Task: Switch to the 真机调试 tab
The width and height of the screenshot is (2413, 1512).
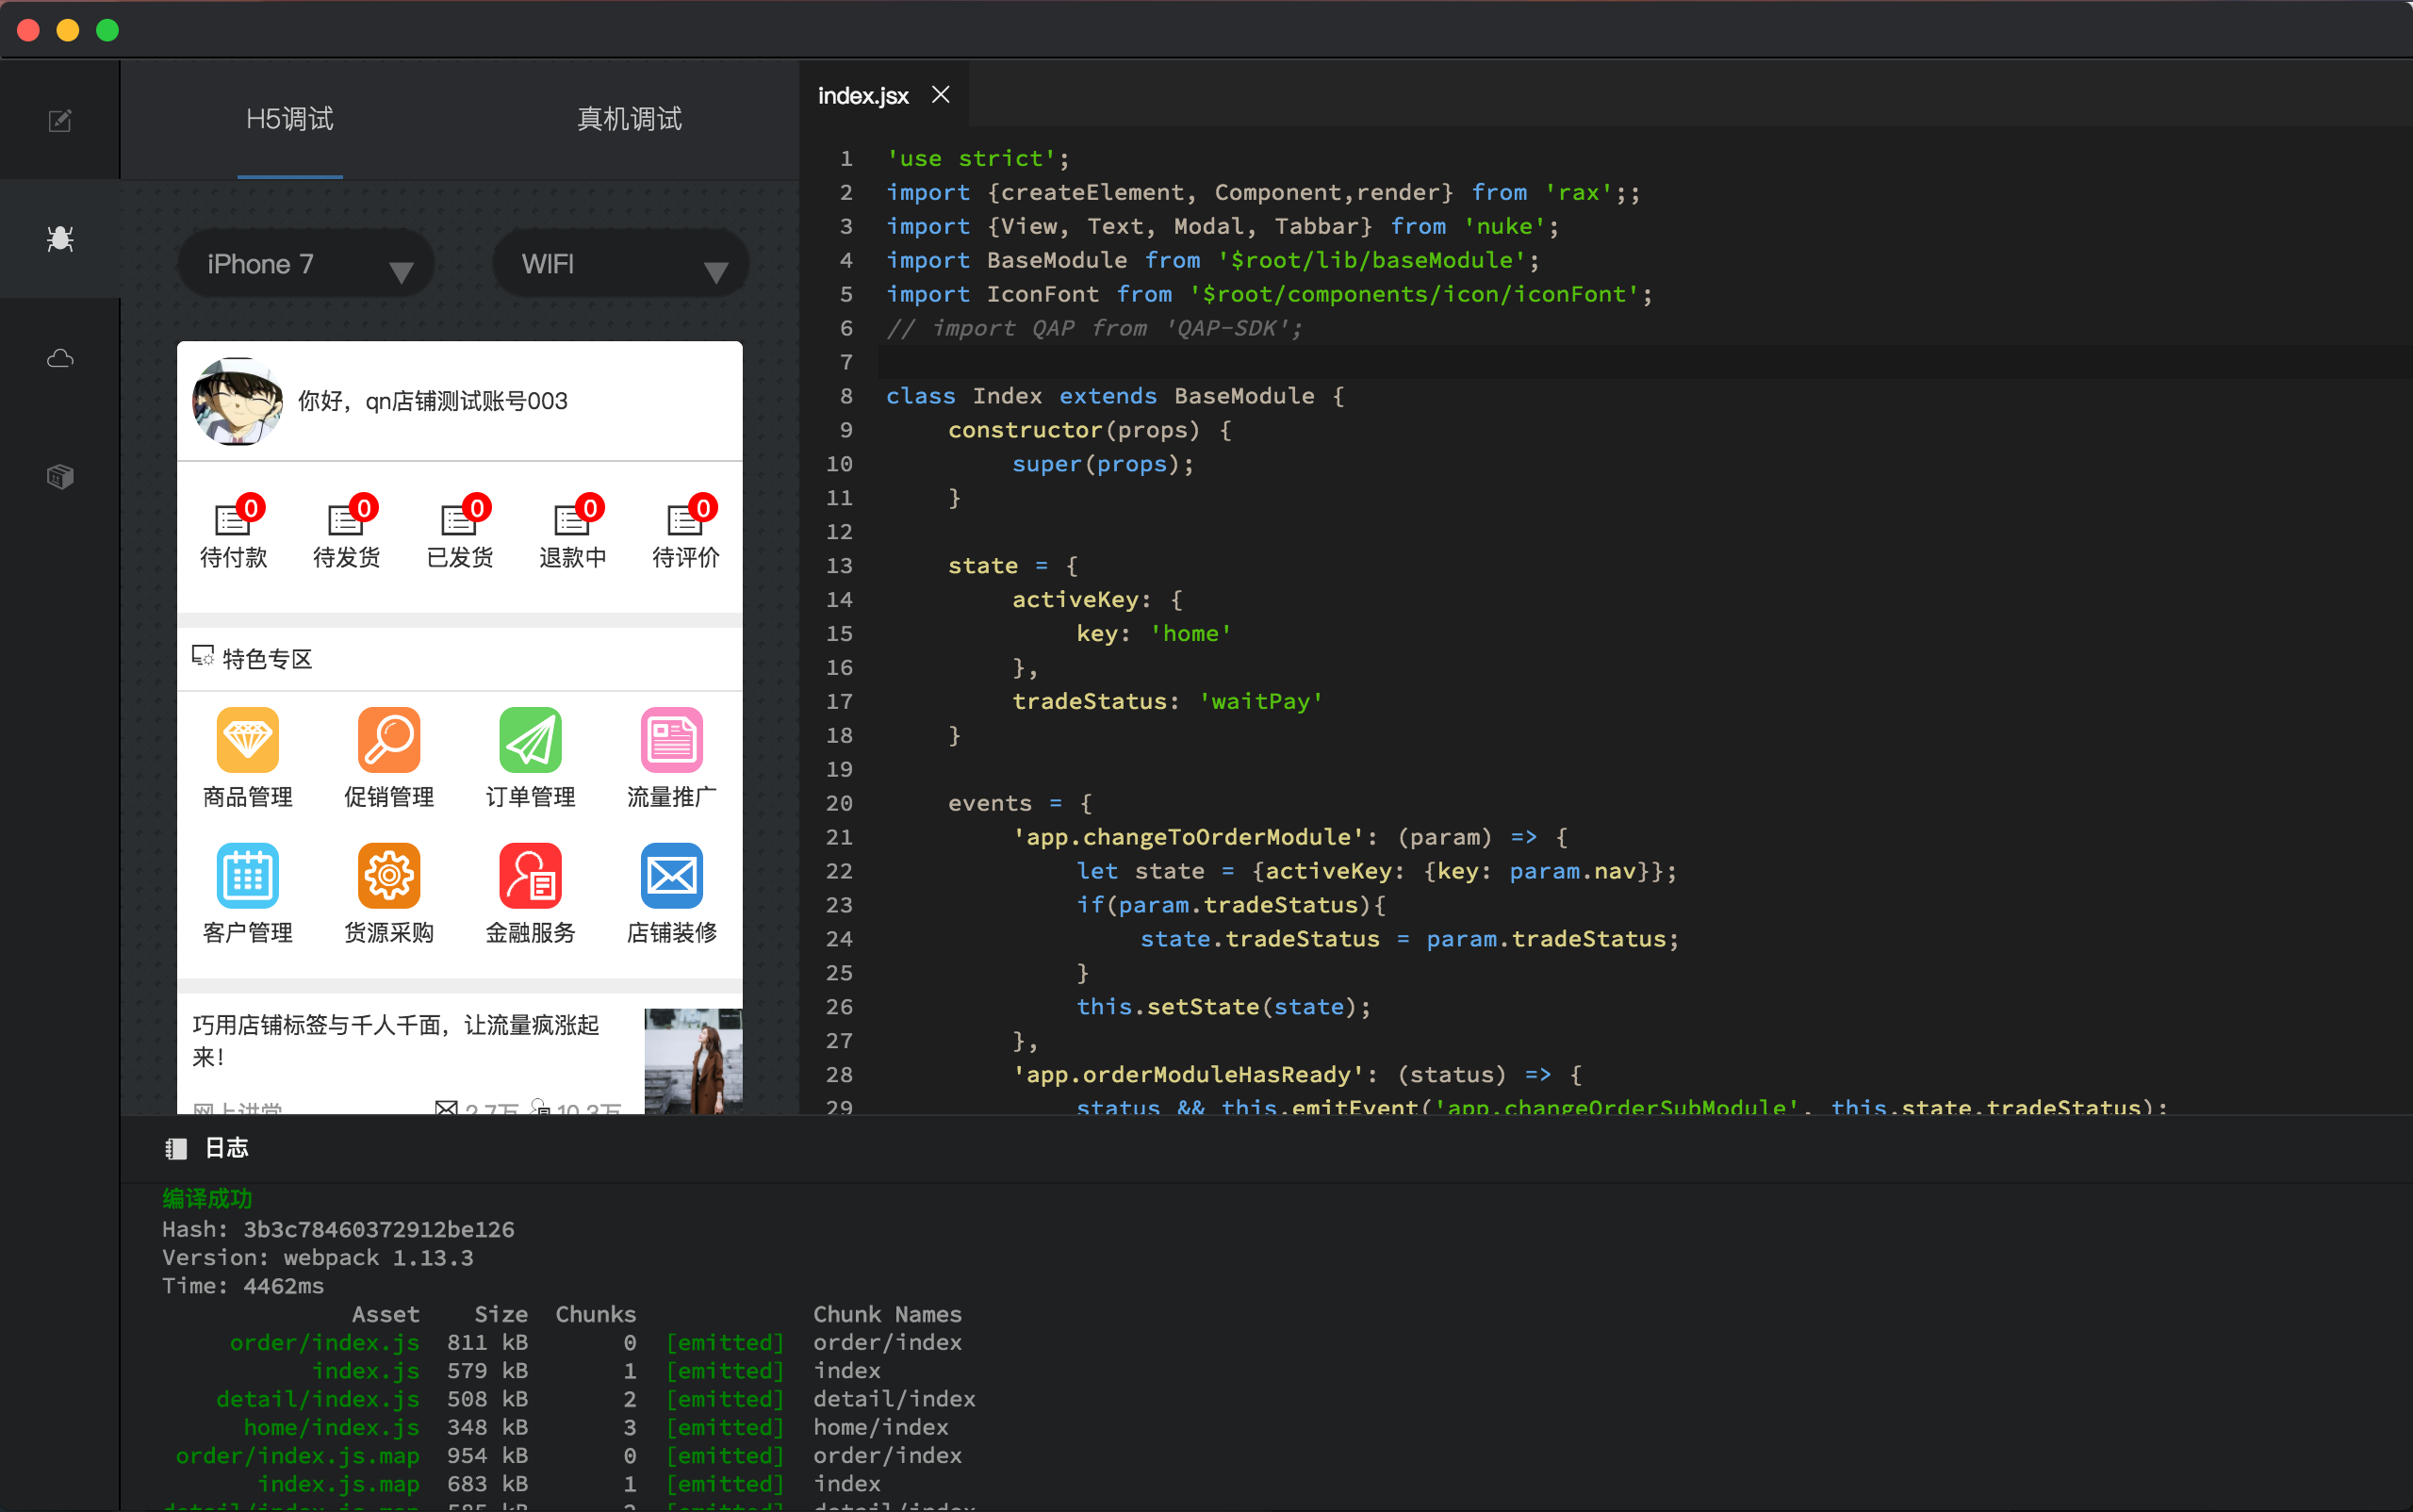Action: coord(629,120)
